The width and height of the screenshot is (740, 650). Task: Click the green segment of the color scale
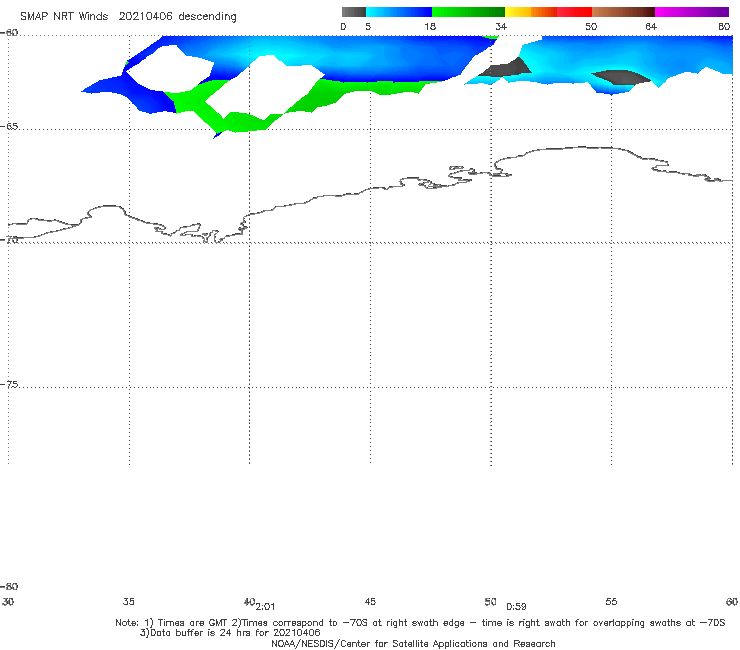[468, 12]
